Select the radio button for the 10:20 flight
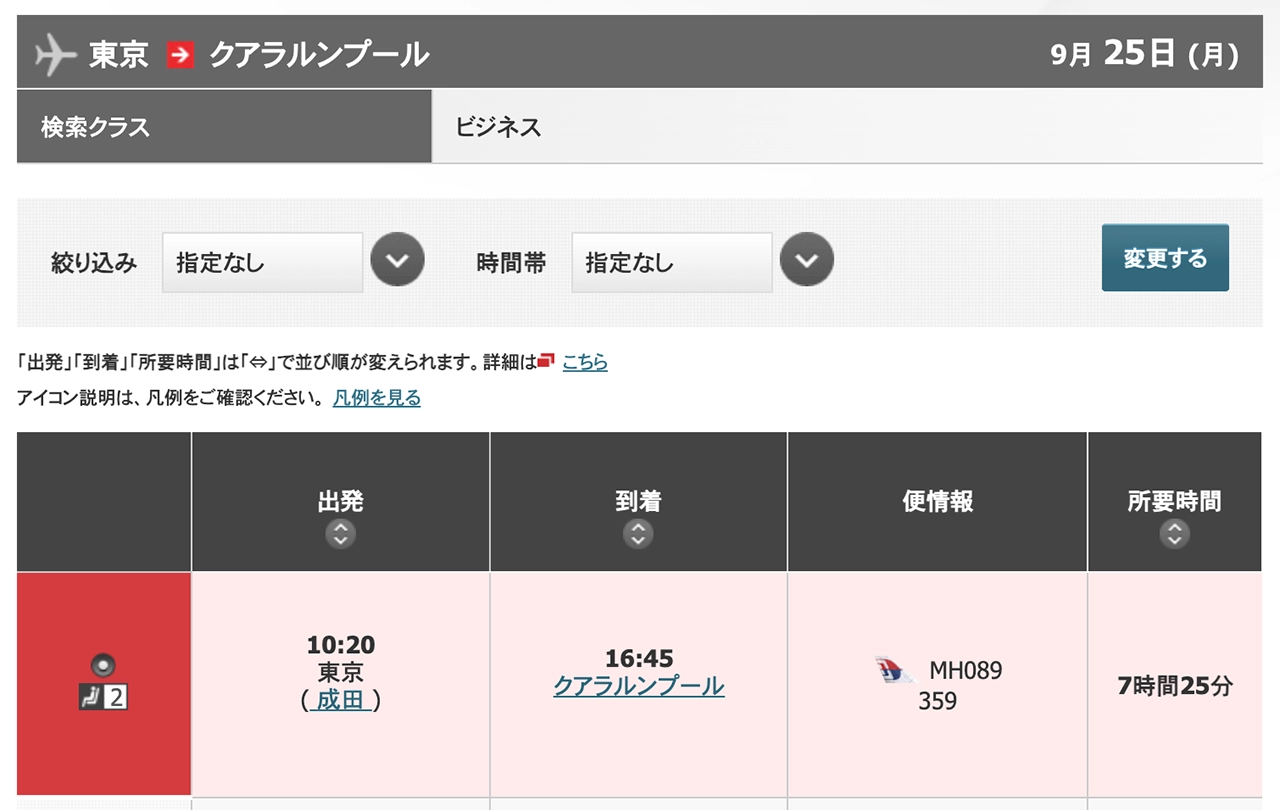Image resolution: width=1280 pixels, height=810 pixels. [104, 664]
